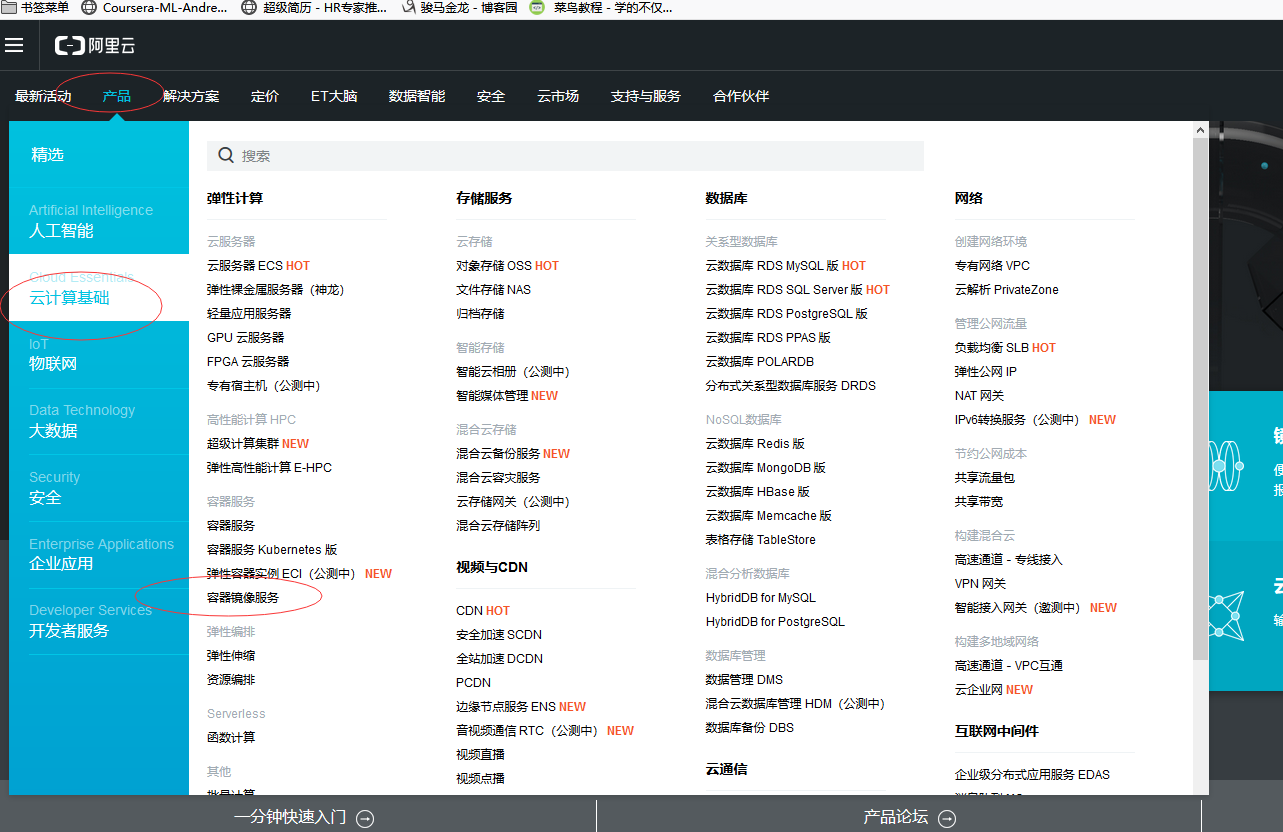Click the arrow icon beside 一分钟快速入门

[x=365, y=818]
